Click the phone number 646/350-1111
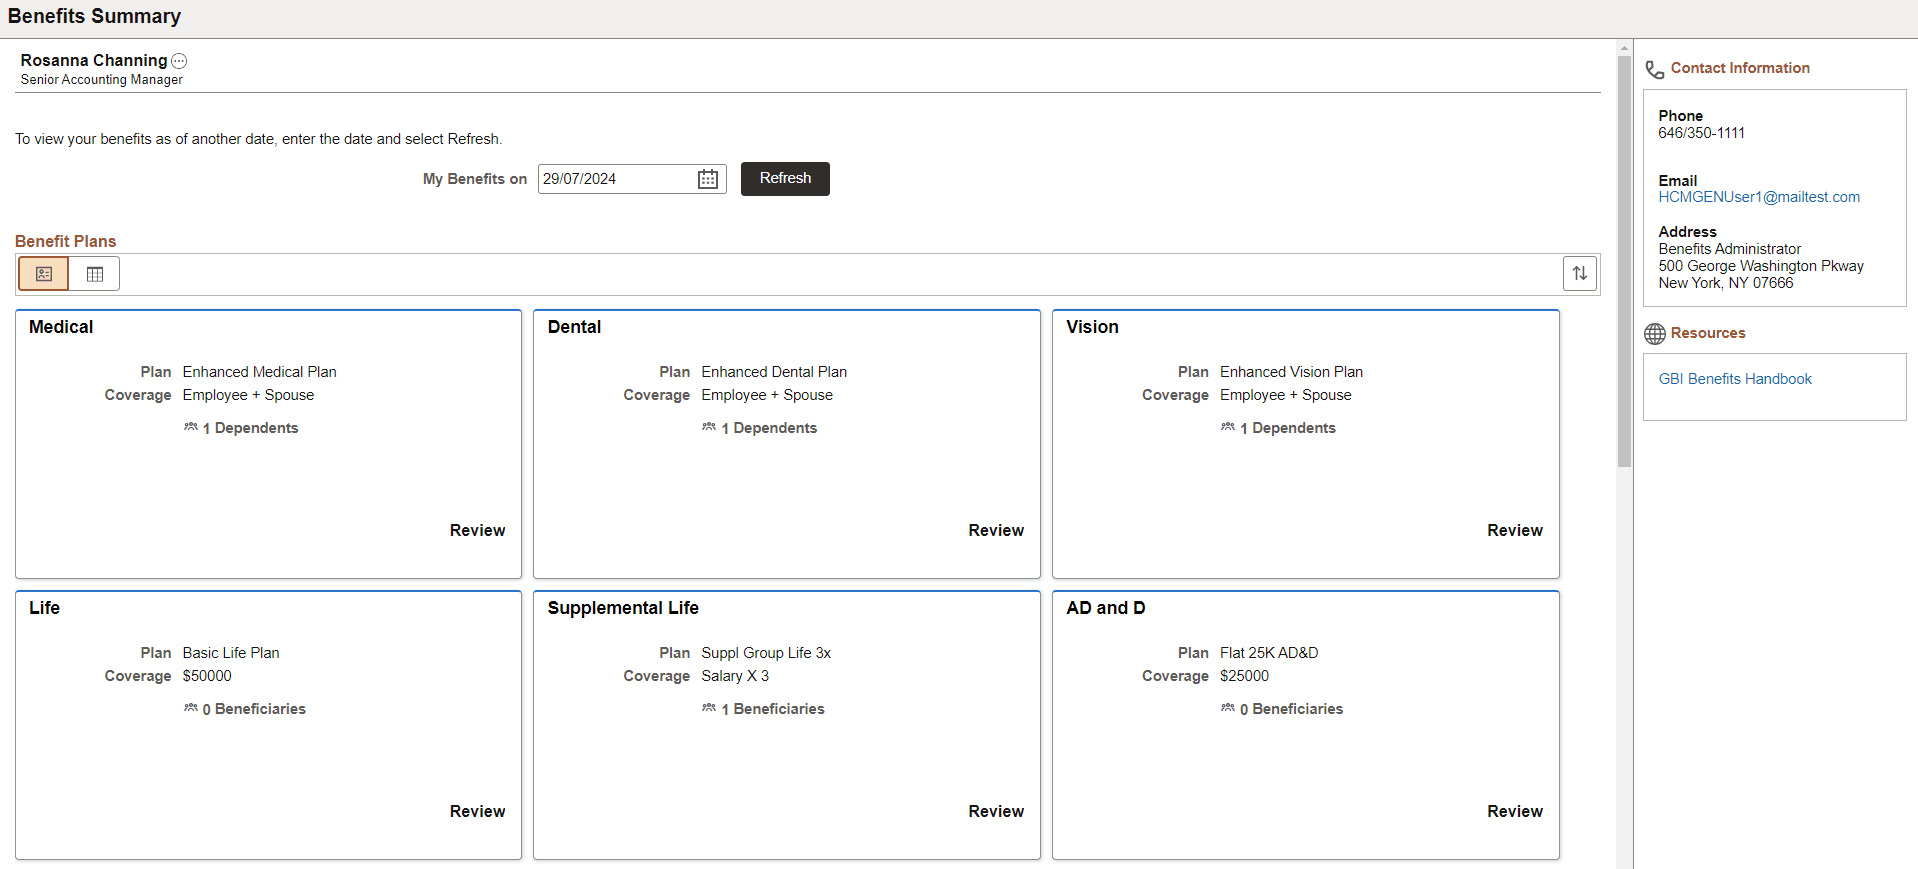Viewport: 1918px width, 869px height. (1701, 133)
